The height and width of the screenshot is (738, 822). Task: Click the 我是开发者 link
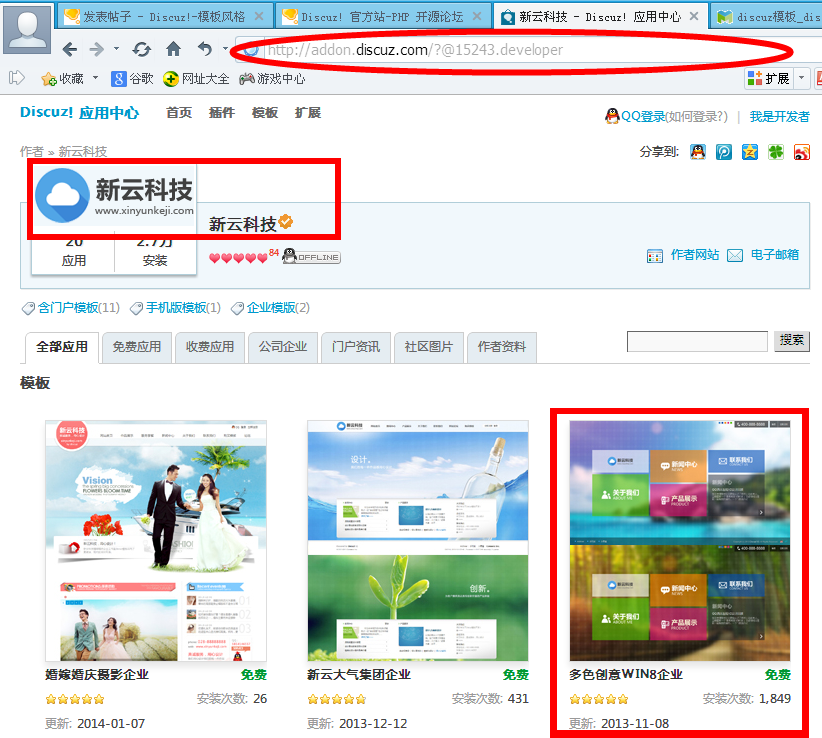tap(780, 116)
